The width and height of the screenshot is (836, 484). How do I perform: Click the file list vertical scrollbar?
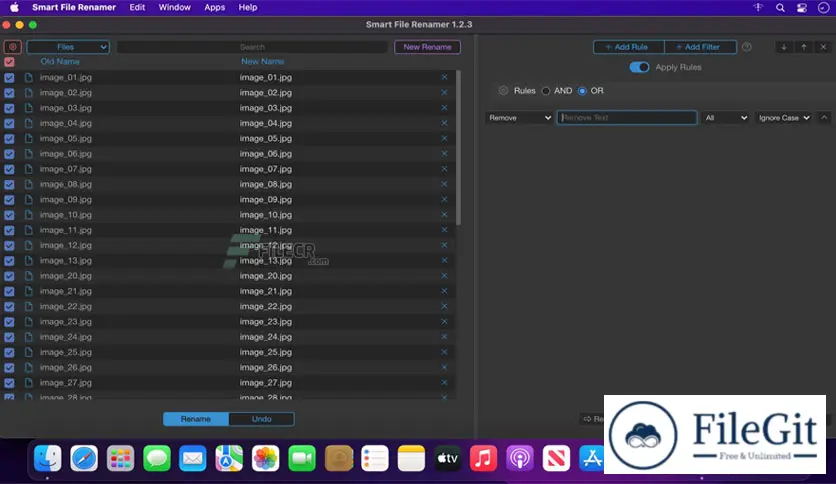point(459,148)
